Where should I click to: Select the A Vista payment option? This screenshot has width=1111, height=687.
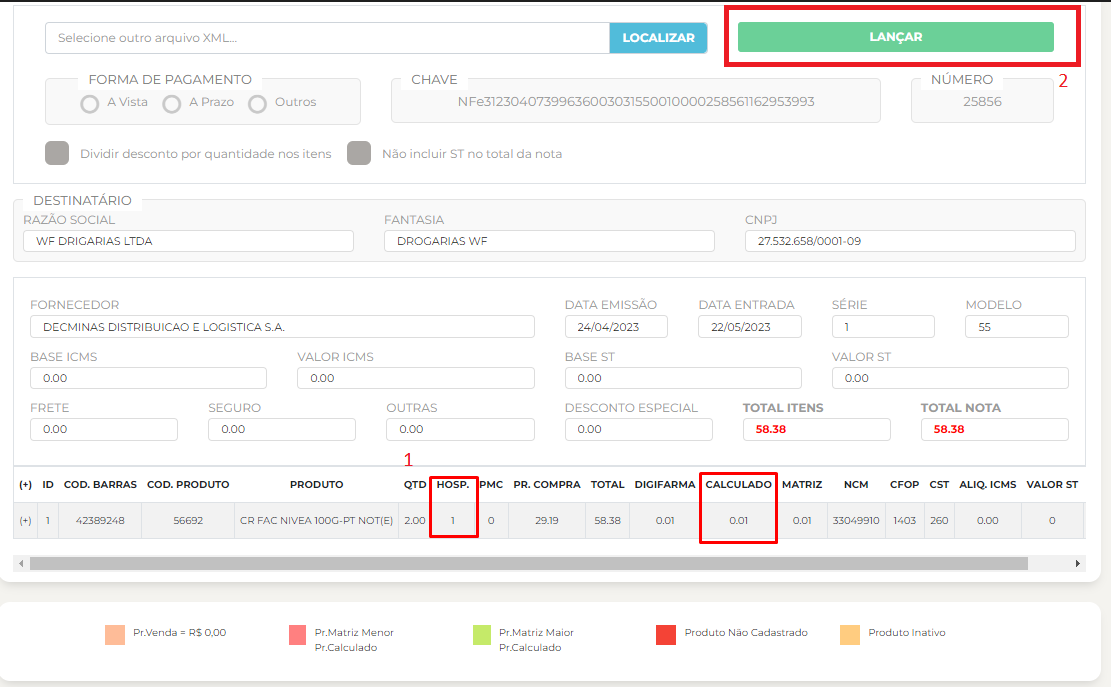click(90, 104)
